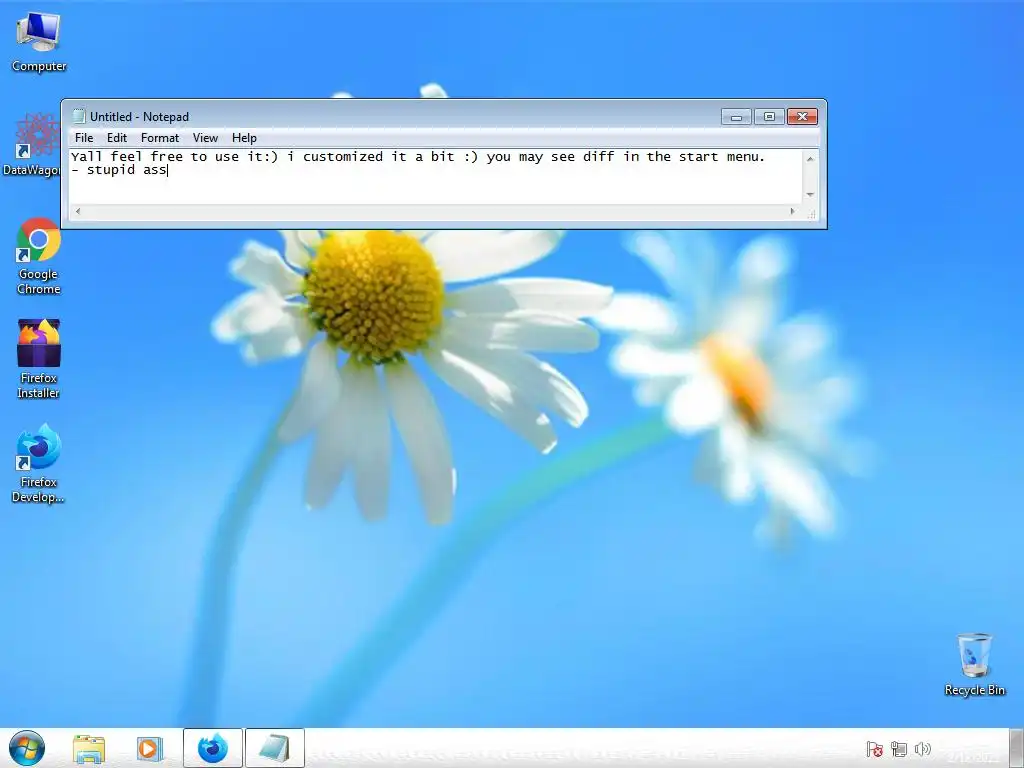The width and height of the screenshot is (1024, 768).
Task: Click the vertical scrollbar up arrow
Action: (810, 158)
